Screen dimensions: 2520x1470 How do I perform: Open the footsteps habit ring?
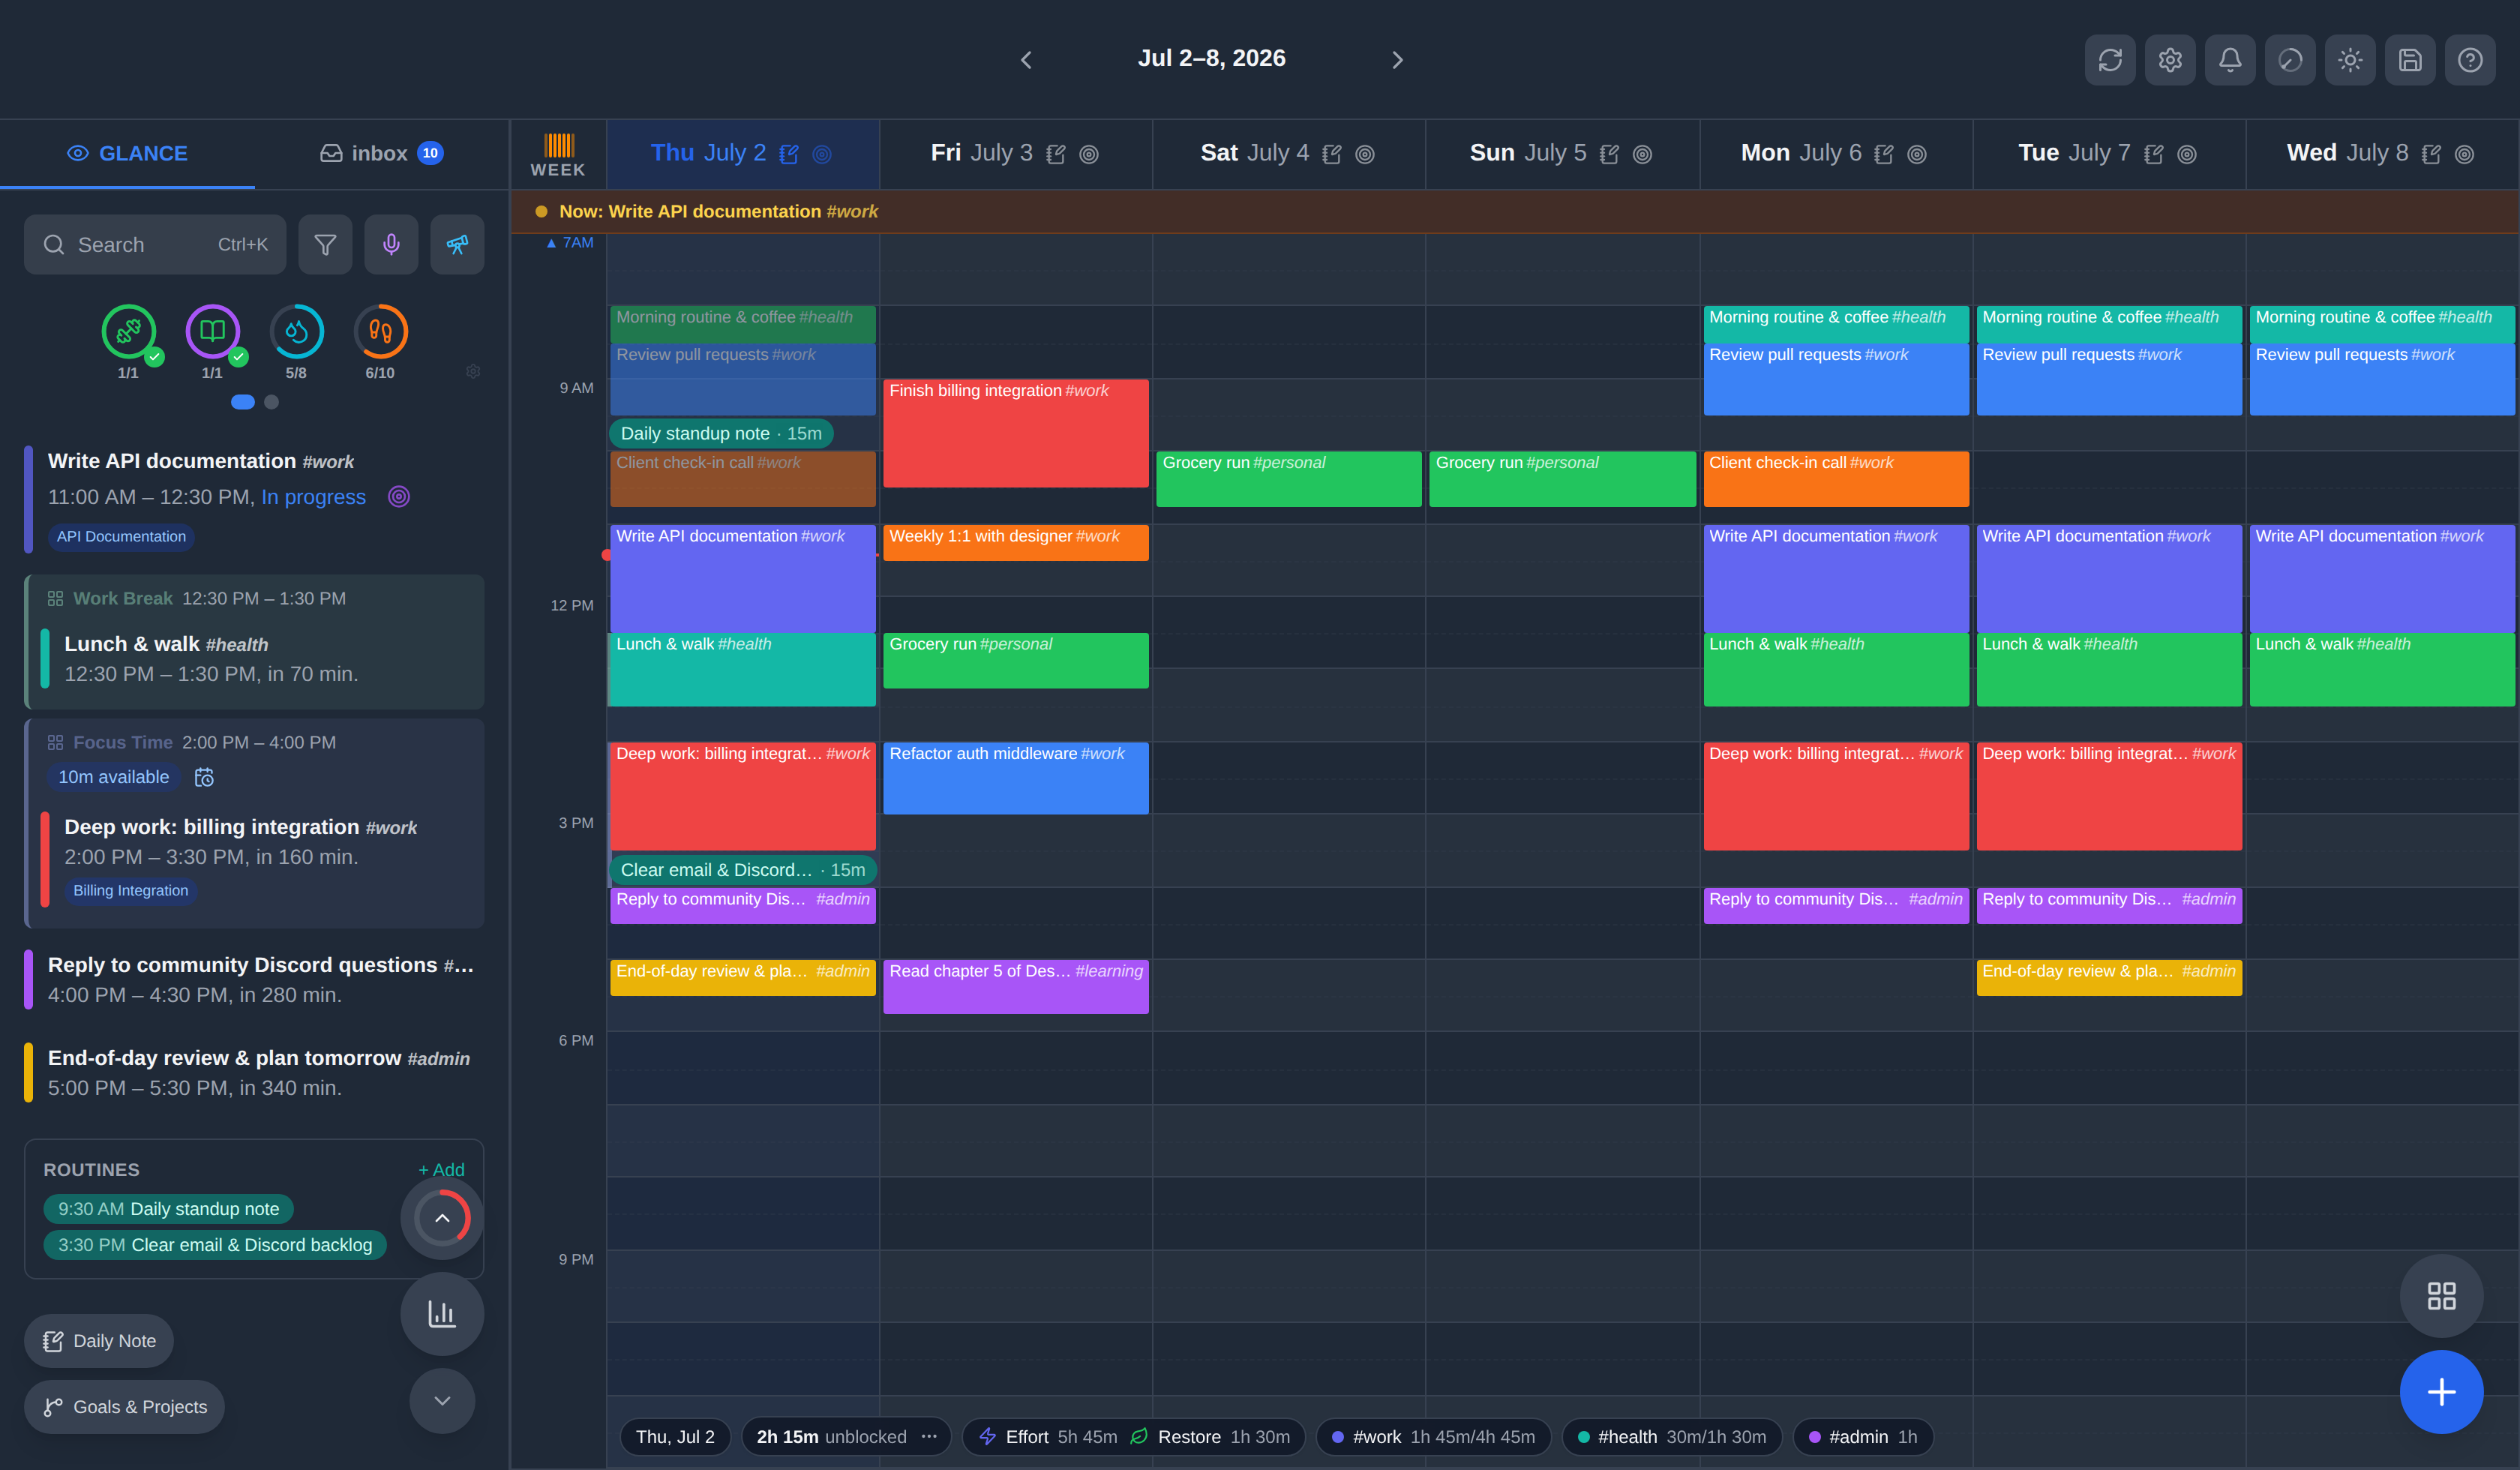point(380,331)
